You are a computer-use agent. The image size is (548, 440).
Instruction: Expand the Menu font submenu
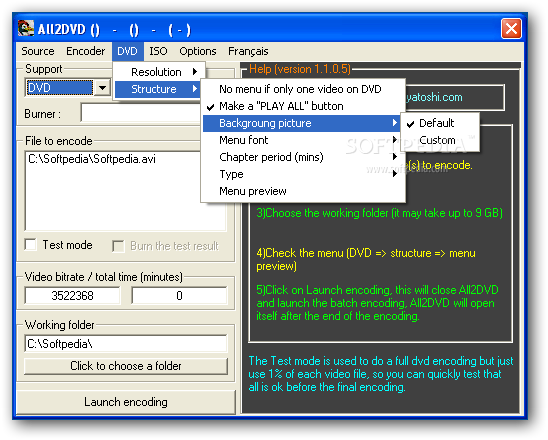point(303,140)
